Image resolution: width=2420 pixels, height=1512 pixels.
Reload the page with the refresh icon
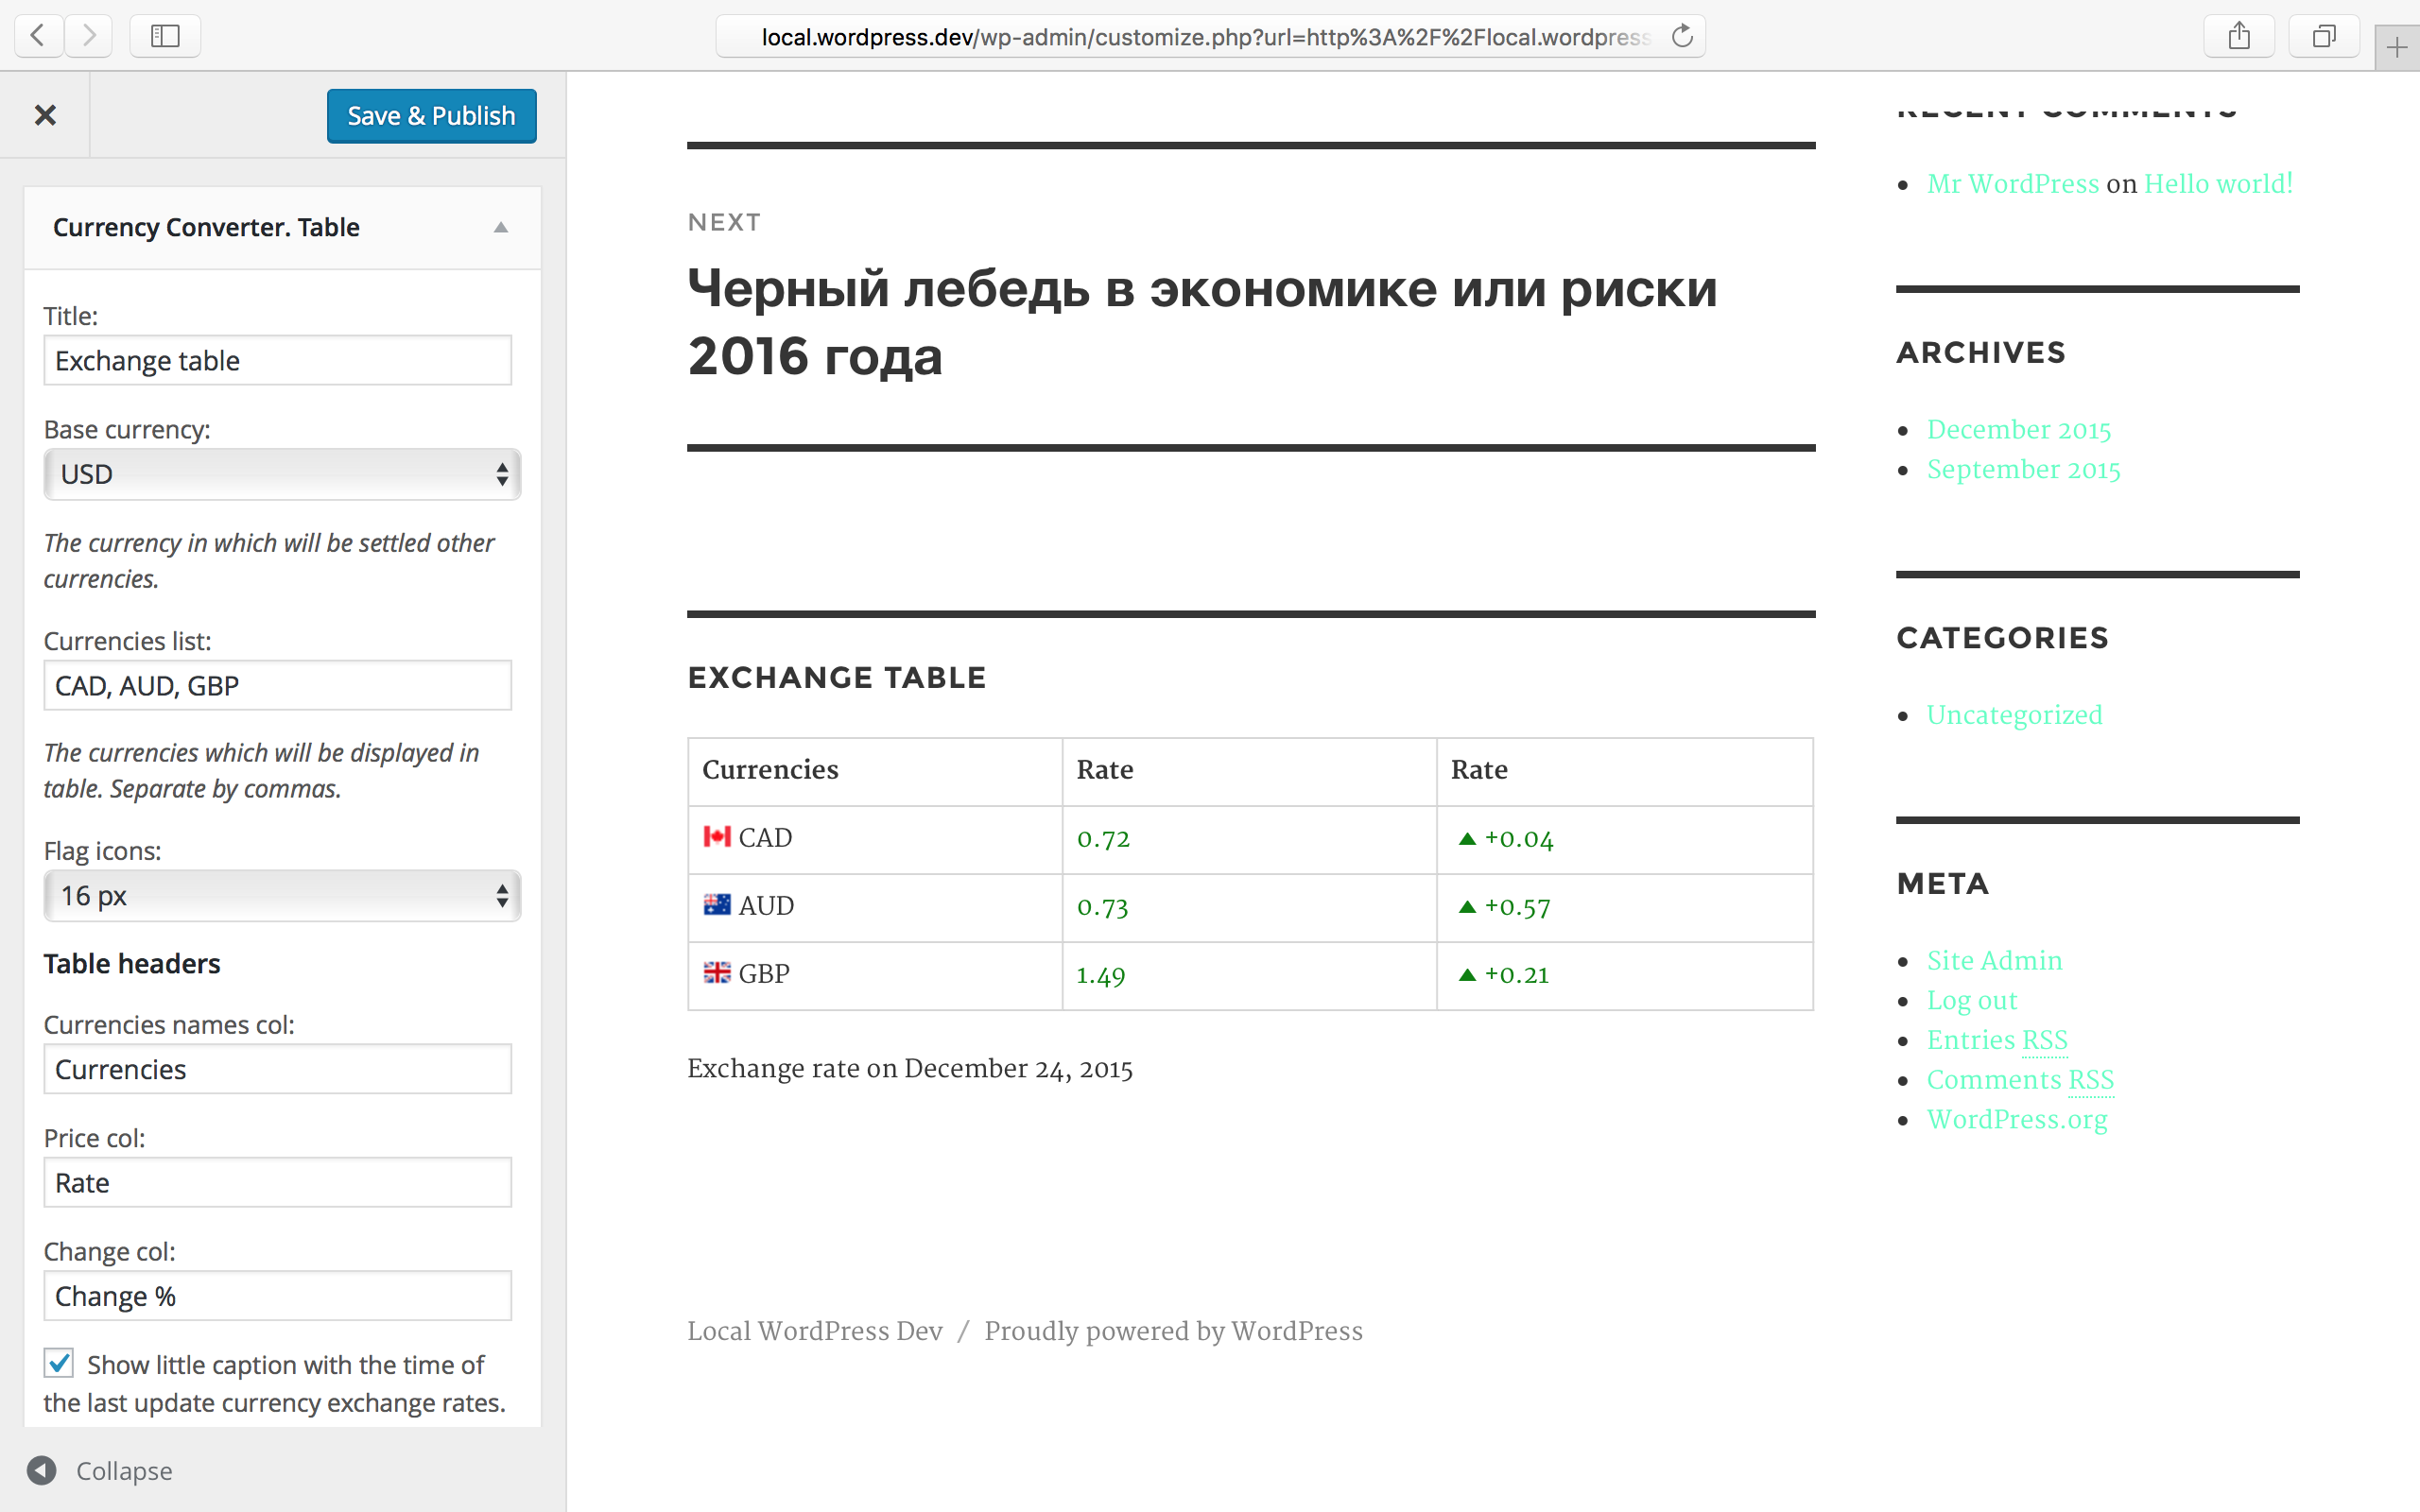tap(1682, 37)
